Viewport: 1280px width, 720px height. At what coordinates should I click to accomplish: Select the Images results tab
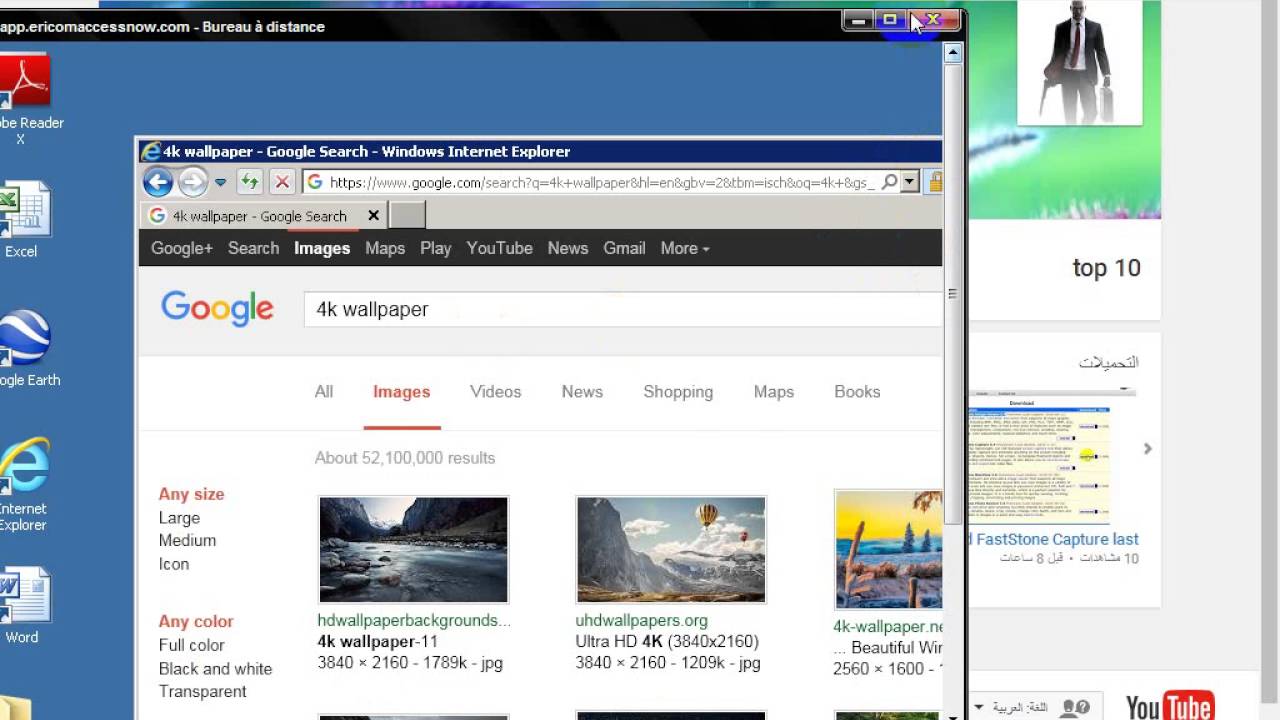402,392
